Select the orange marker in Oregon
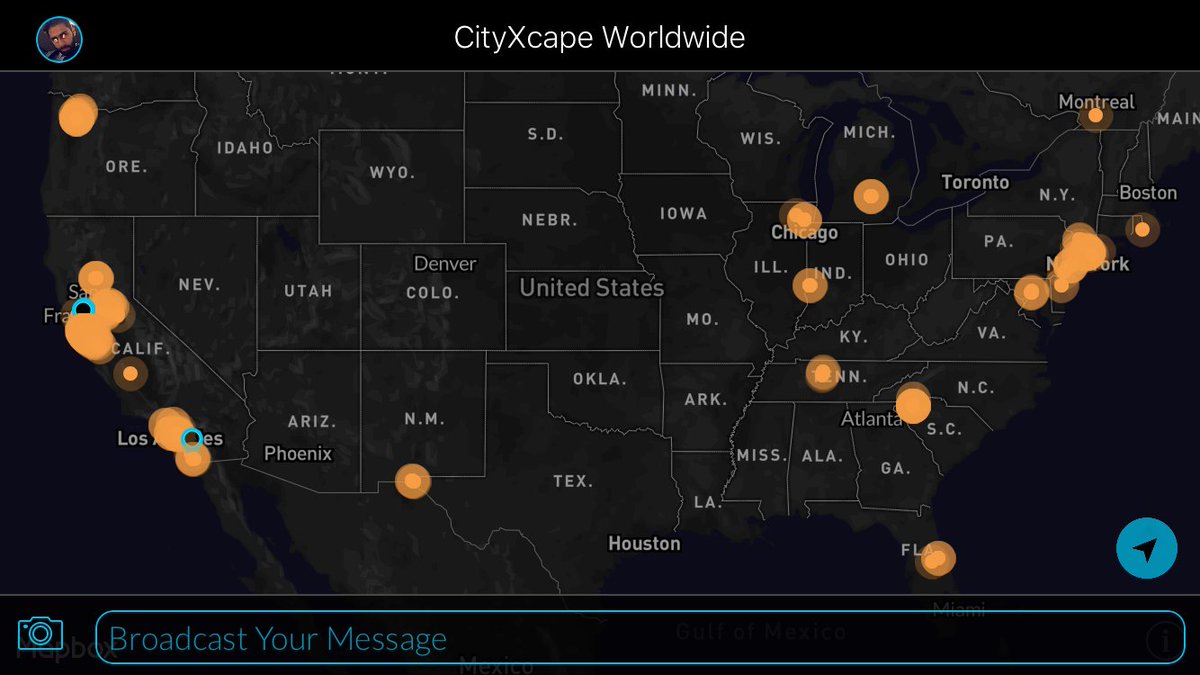The height and width of the screenshot is (675, 1200). click(x=77, y=116)
